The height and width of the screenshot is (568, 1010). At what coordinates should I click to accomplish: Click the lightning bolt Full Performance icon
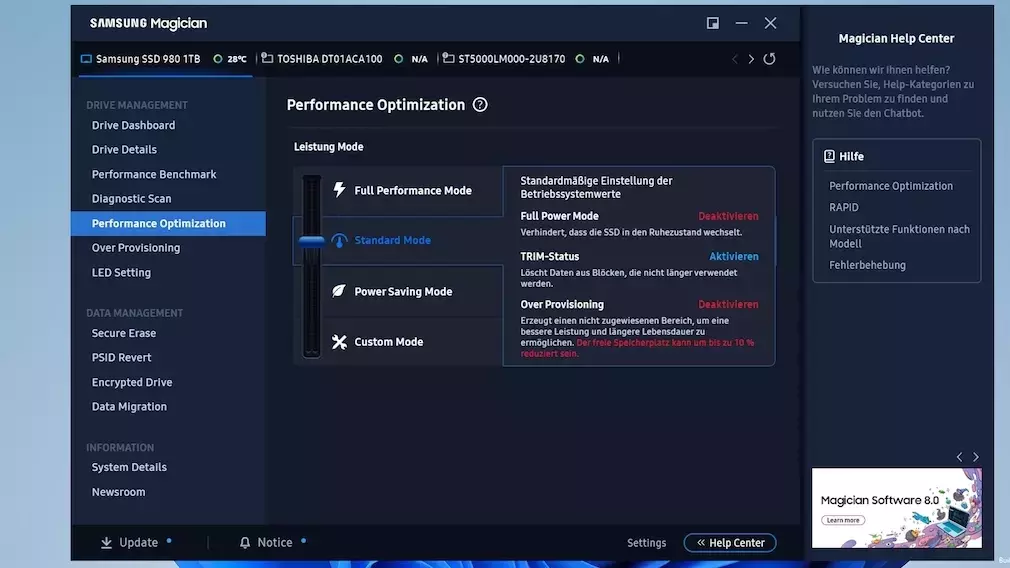(x=339, y=190)
